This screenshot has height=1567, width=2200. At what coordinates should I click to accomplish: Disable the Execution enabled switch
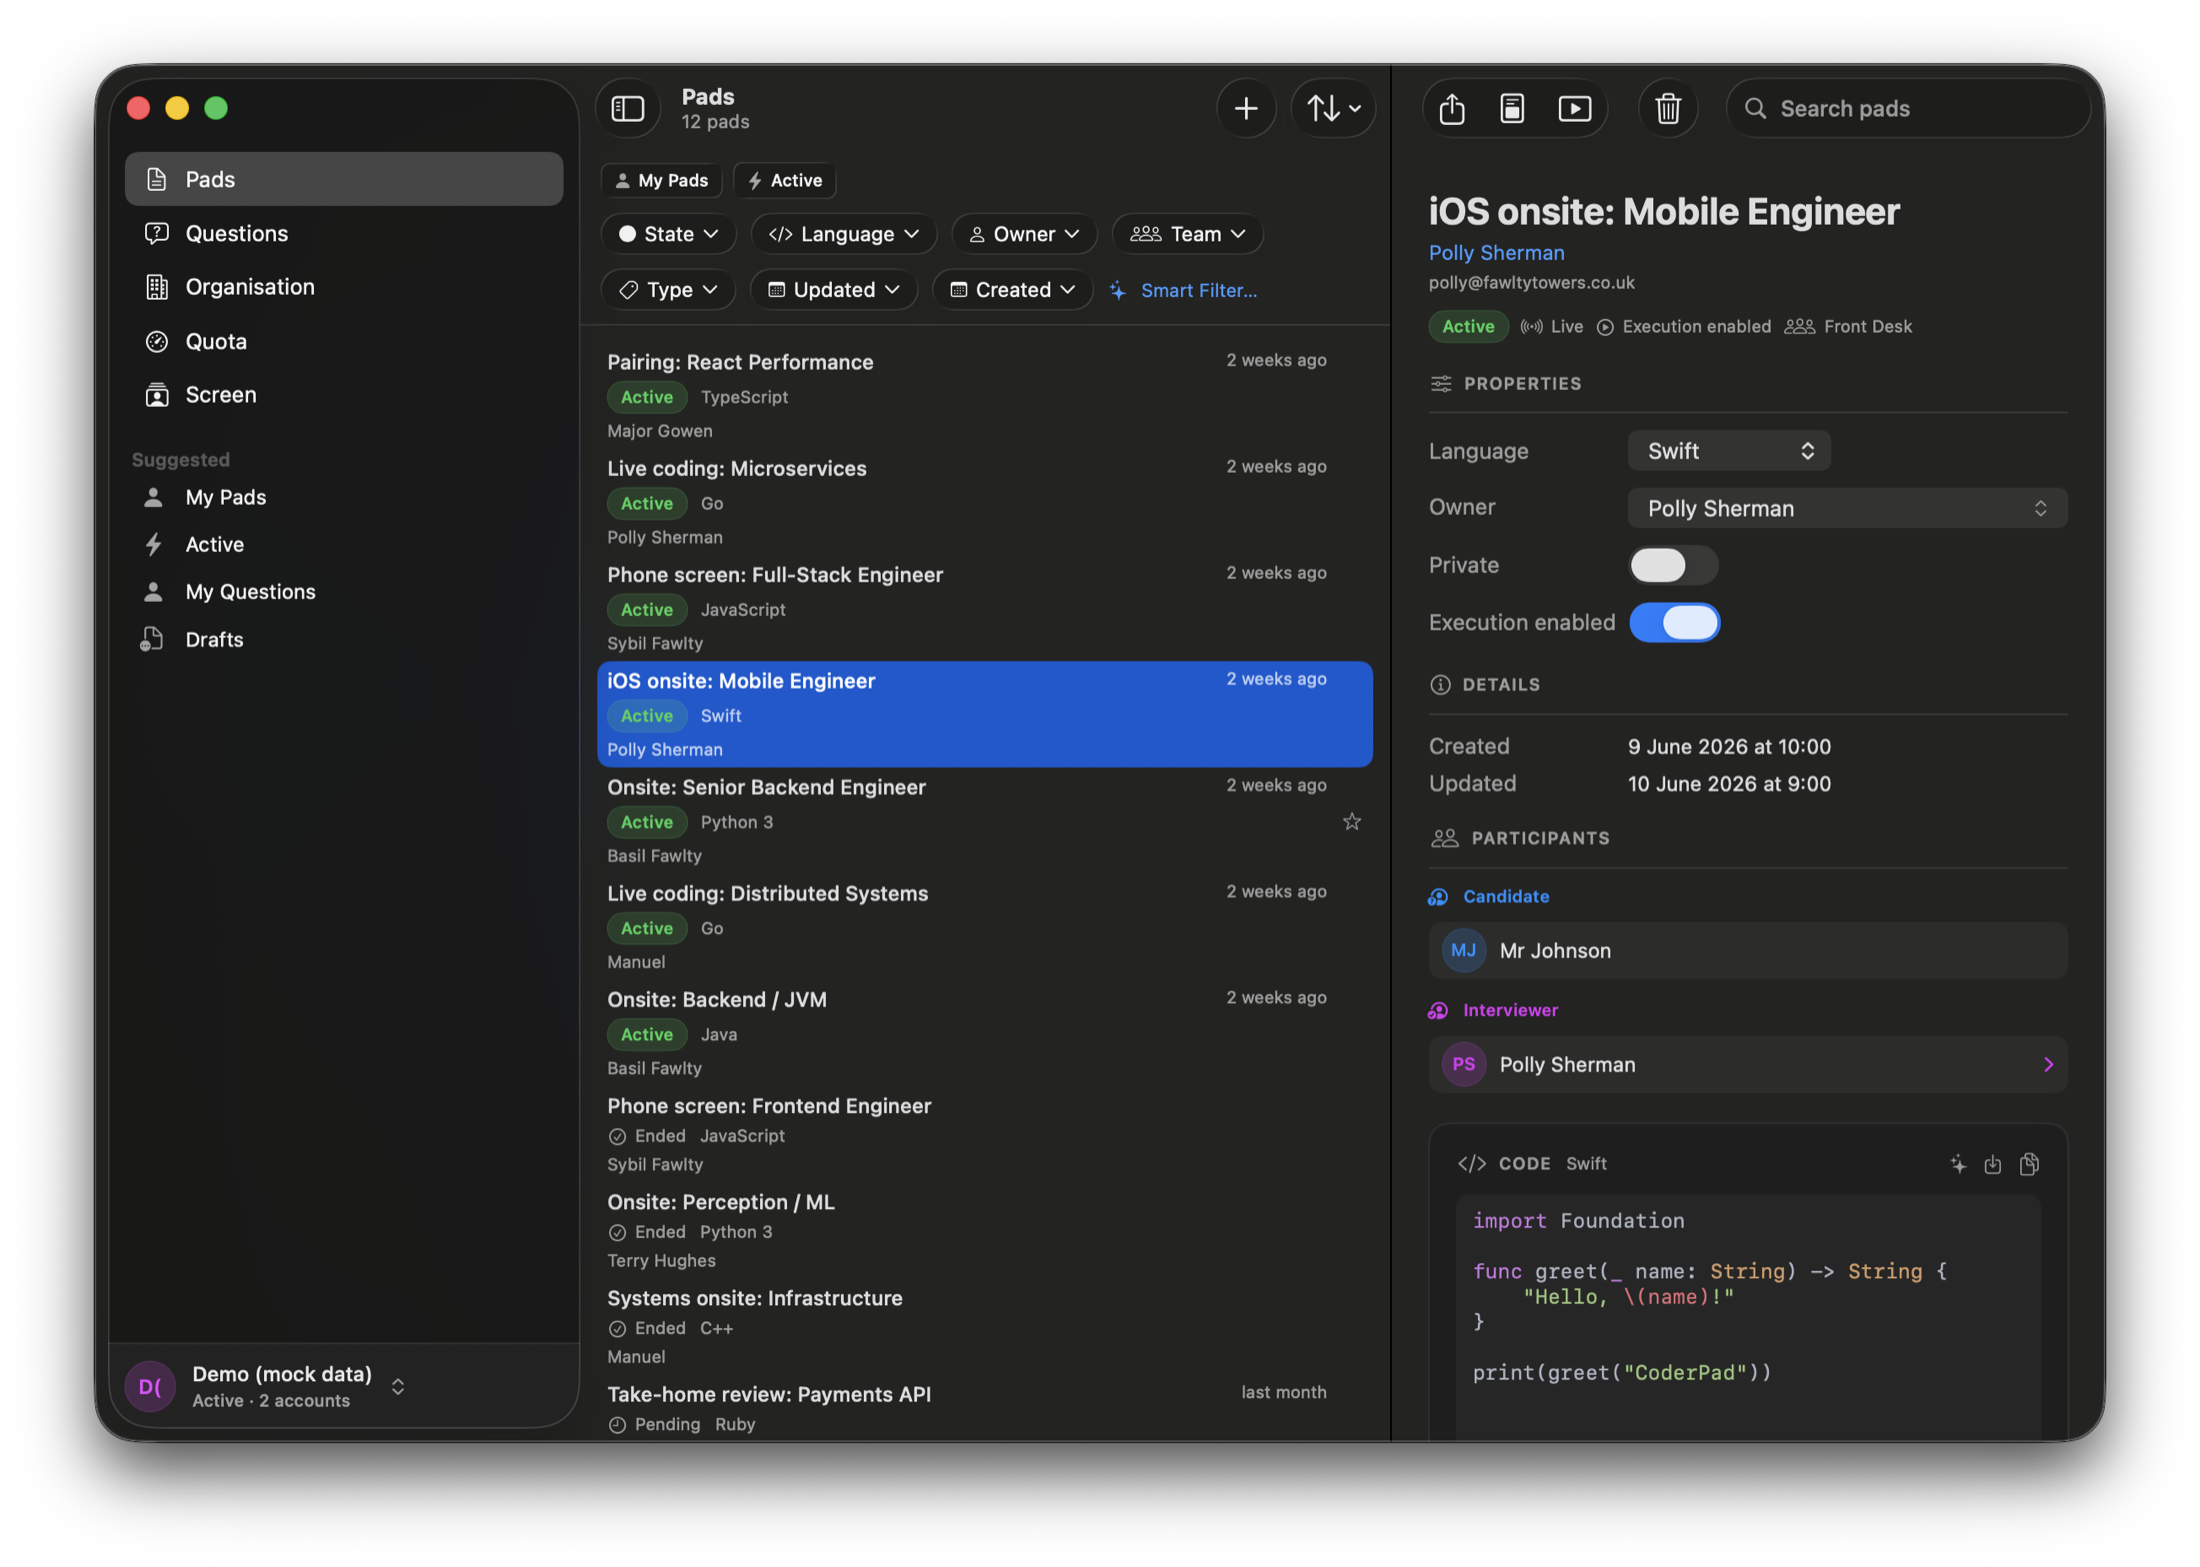click(1674, 622)
